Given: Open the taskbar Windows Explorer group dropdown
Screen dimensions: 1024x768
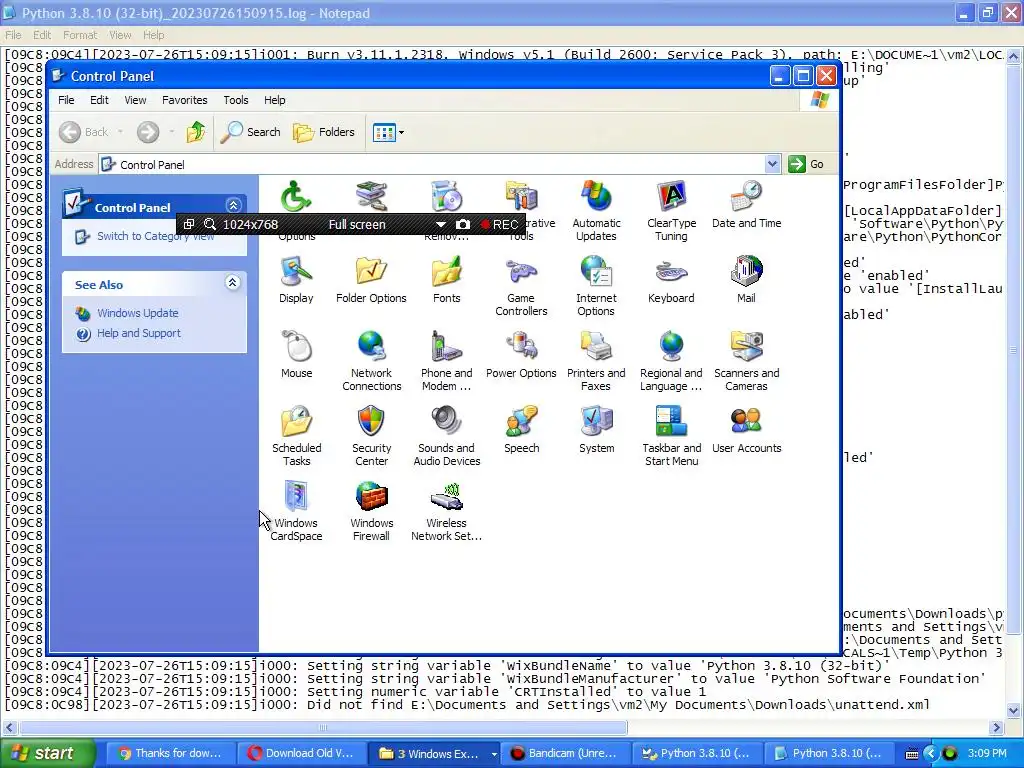Looking at the screenshot, I should [x=494, y=754].
